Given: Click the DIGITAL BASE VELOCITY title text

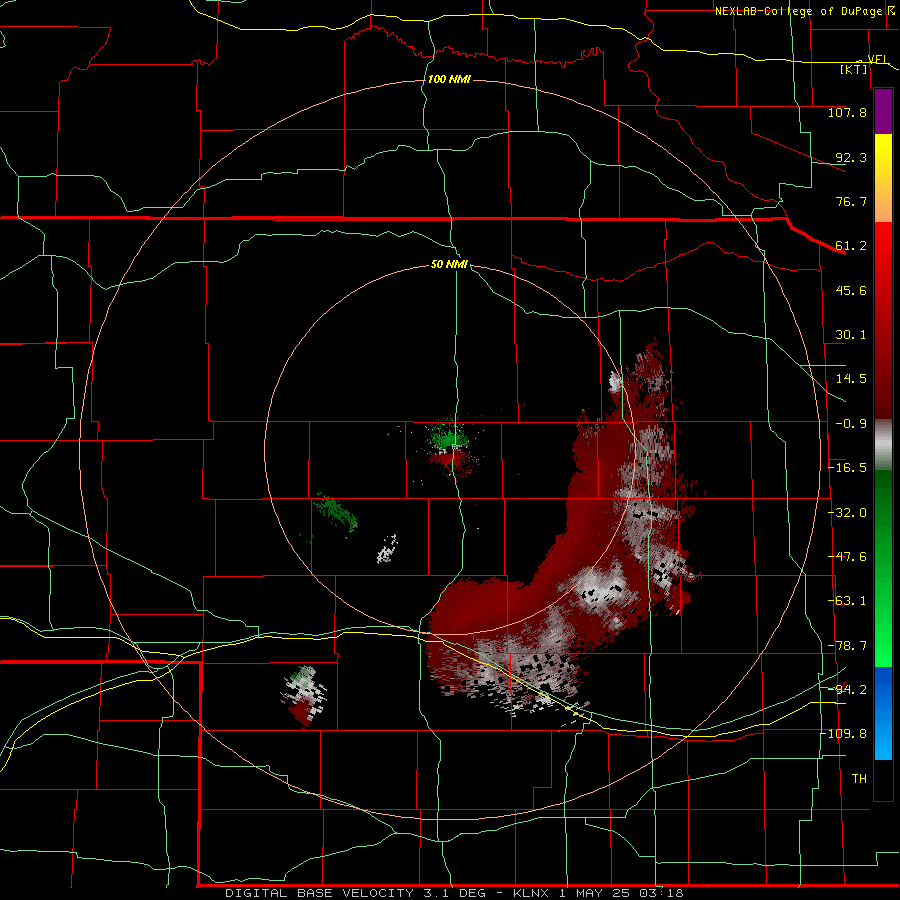Looking at the screenshot, I should [319, 893].
